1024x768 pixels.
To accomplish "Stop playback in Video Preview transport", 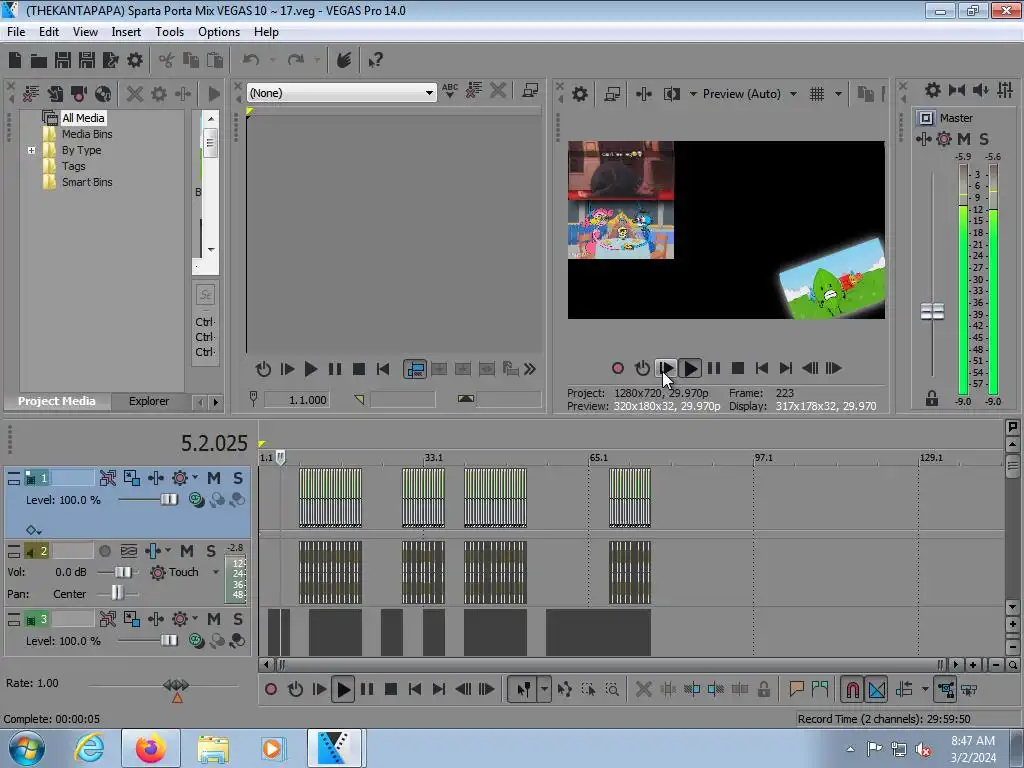I will [x=738, y=368].
